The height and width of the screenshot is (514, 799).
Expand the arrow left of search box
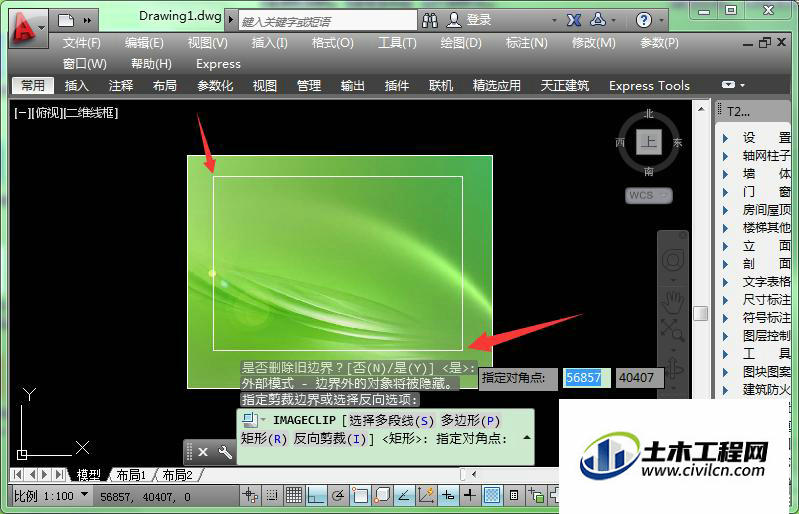[x=231, y=20]
